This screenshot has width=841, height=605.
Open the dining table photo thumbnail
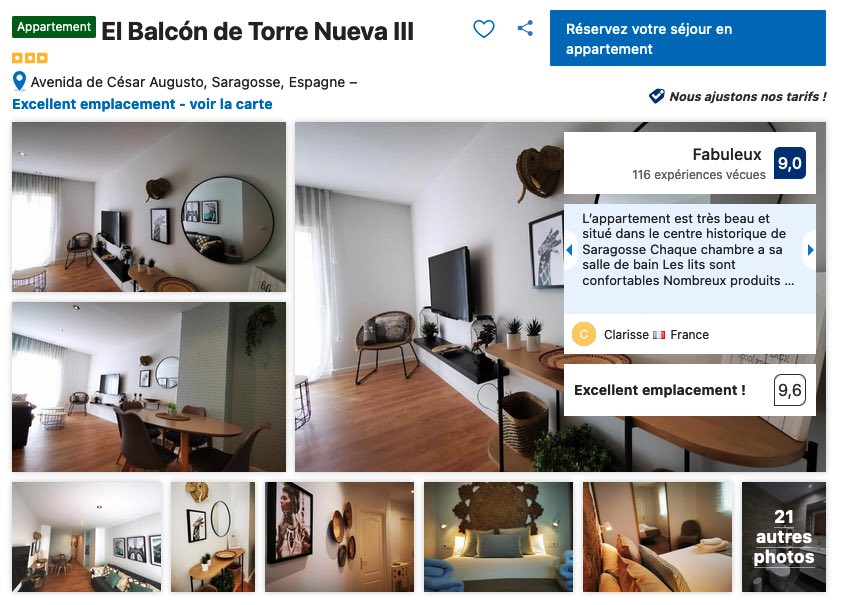[x=149, y=387]
